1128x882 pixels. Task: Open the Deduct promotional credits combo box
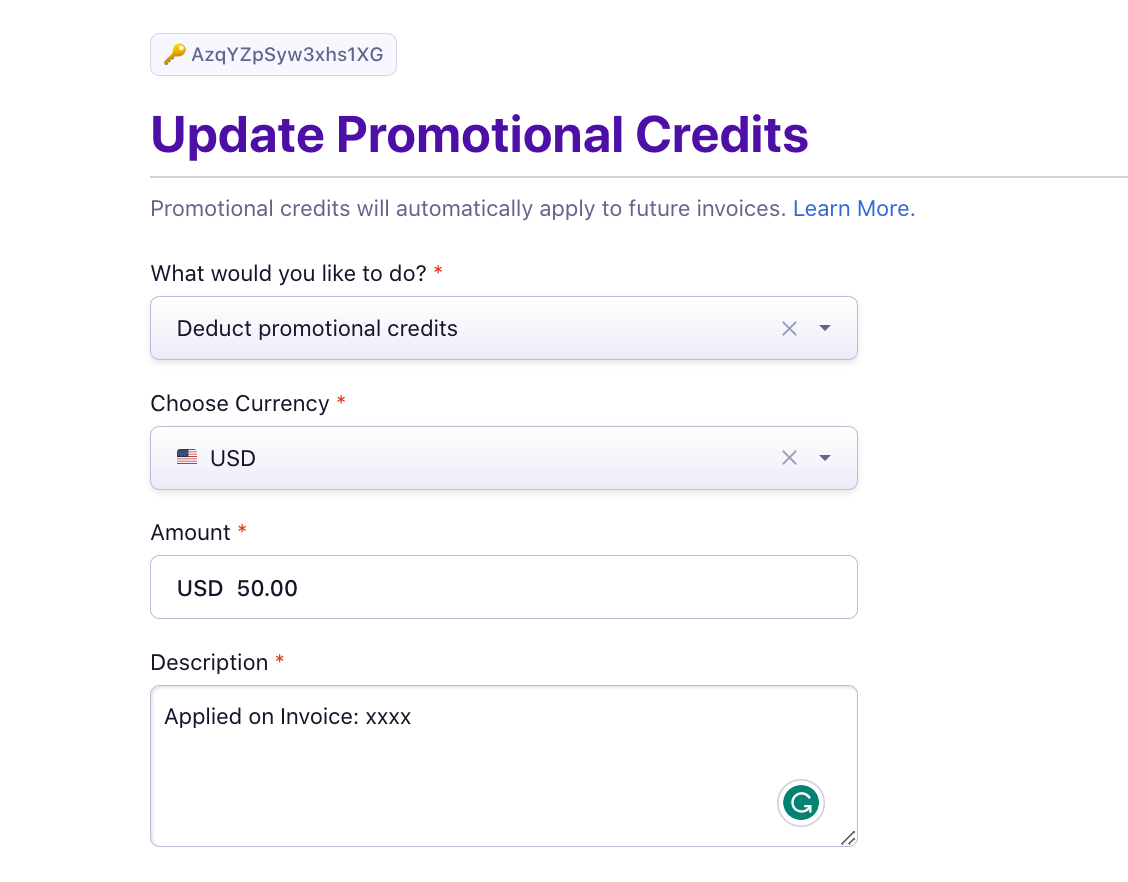[504, 328]
